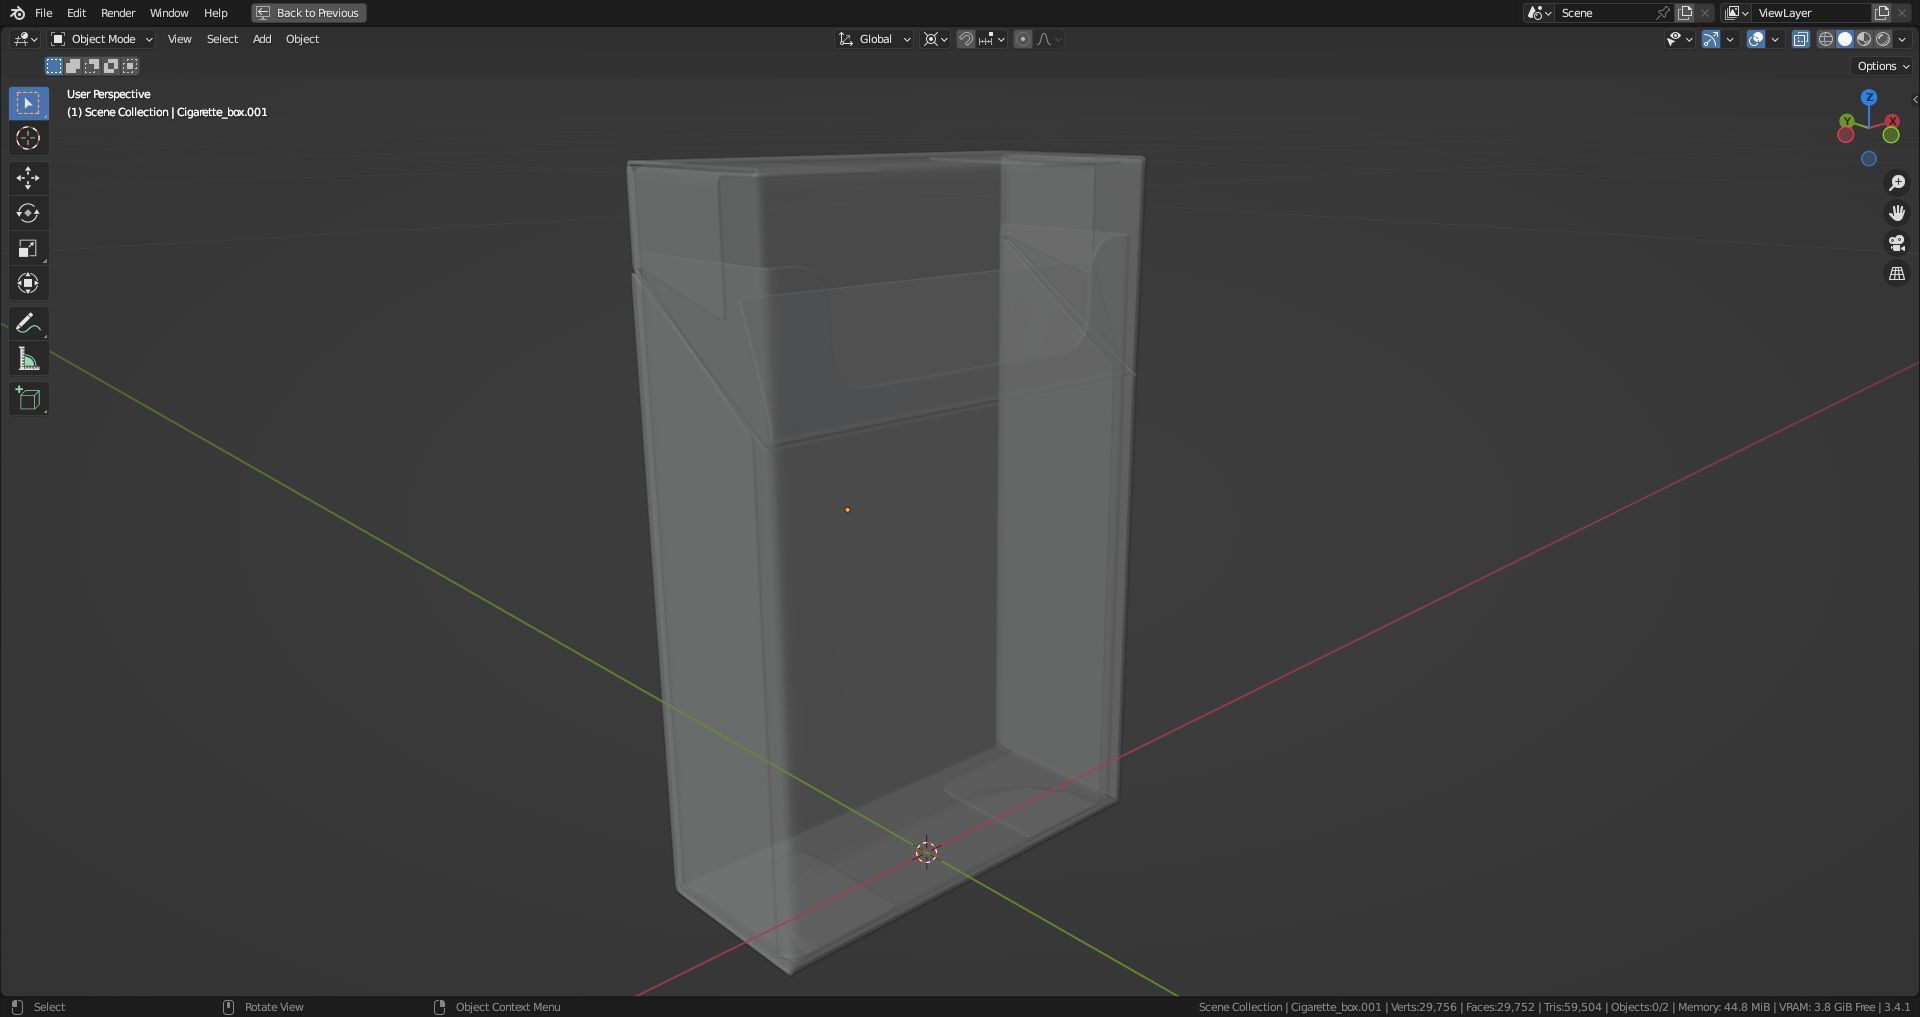Screen dimensions: 1920x1017
Task: Open the Edit menu
Action: (76, 13)
